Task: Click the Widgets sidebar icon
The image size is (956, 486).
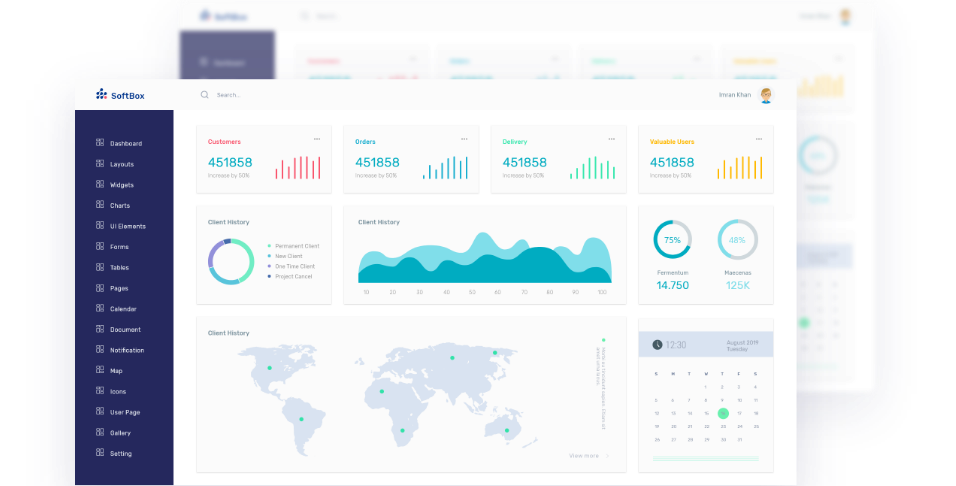Action: coord(100,185)
